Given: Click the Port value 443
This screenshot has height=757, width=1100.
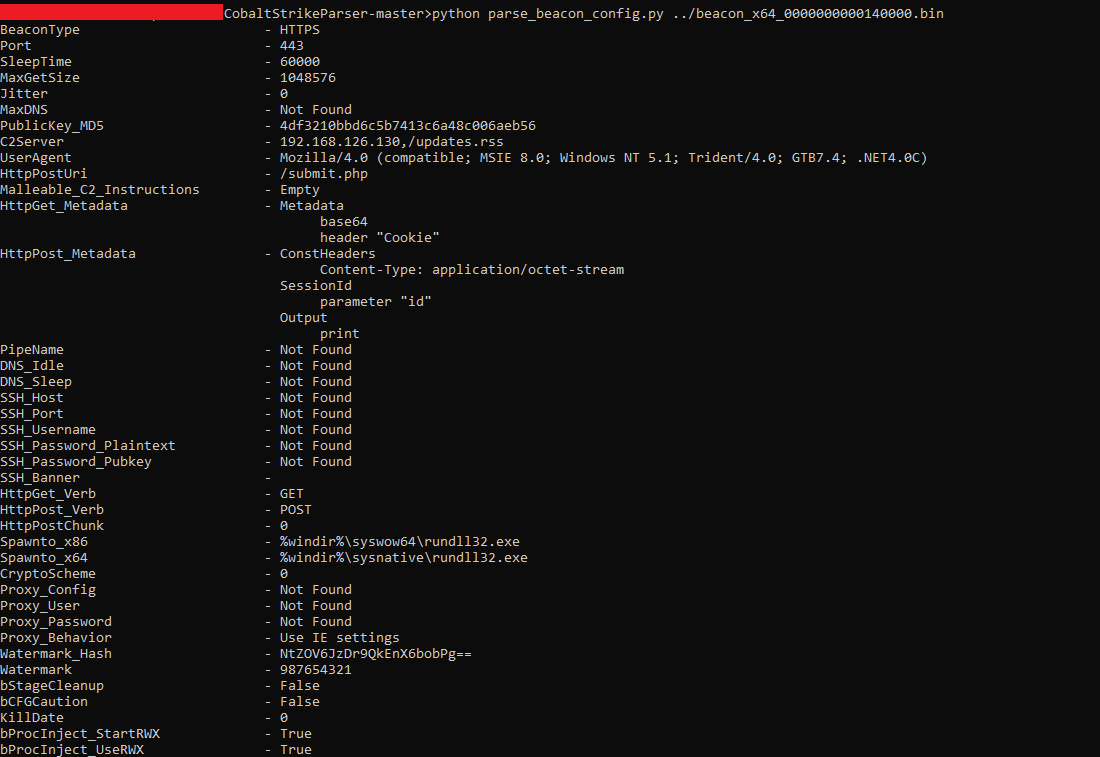Looking at the screenshot, I should (x=292, y=46).
